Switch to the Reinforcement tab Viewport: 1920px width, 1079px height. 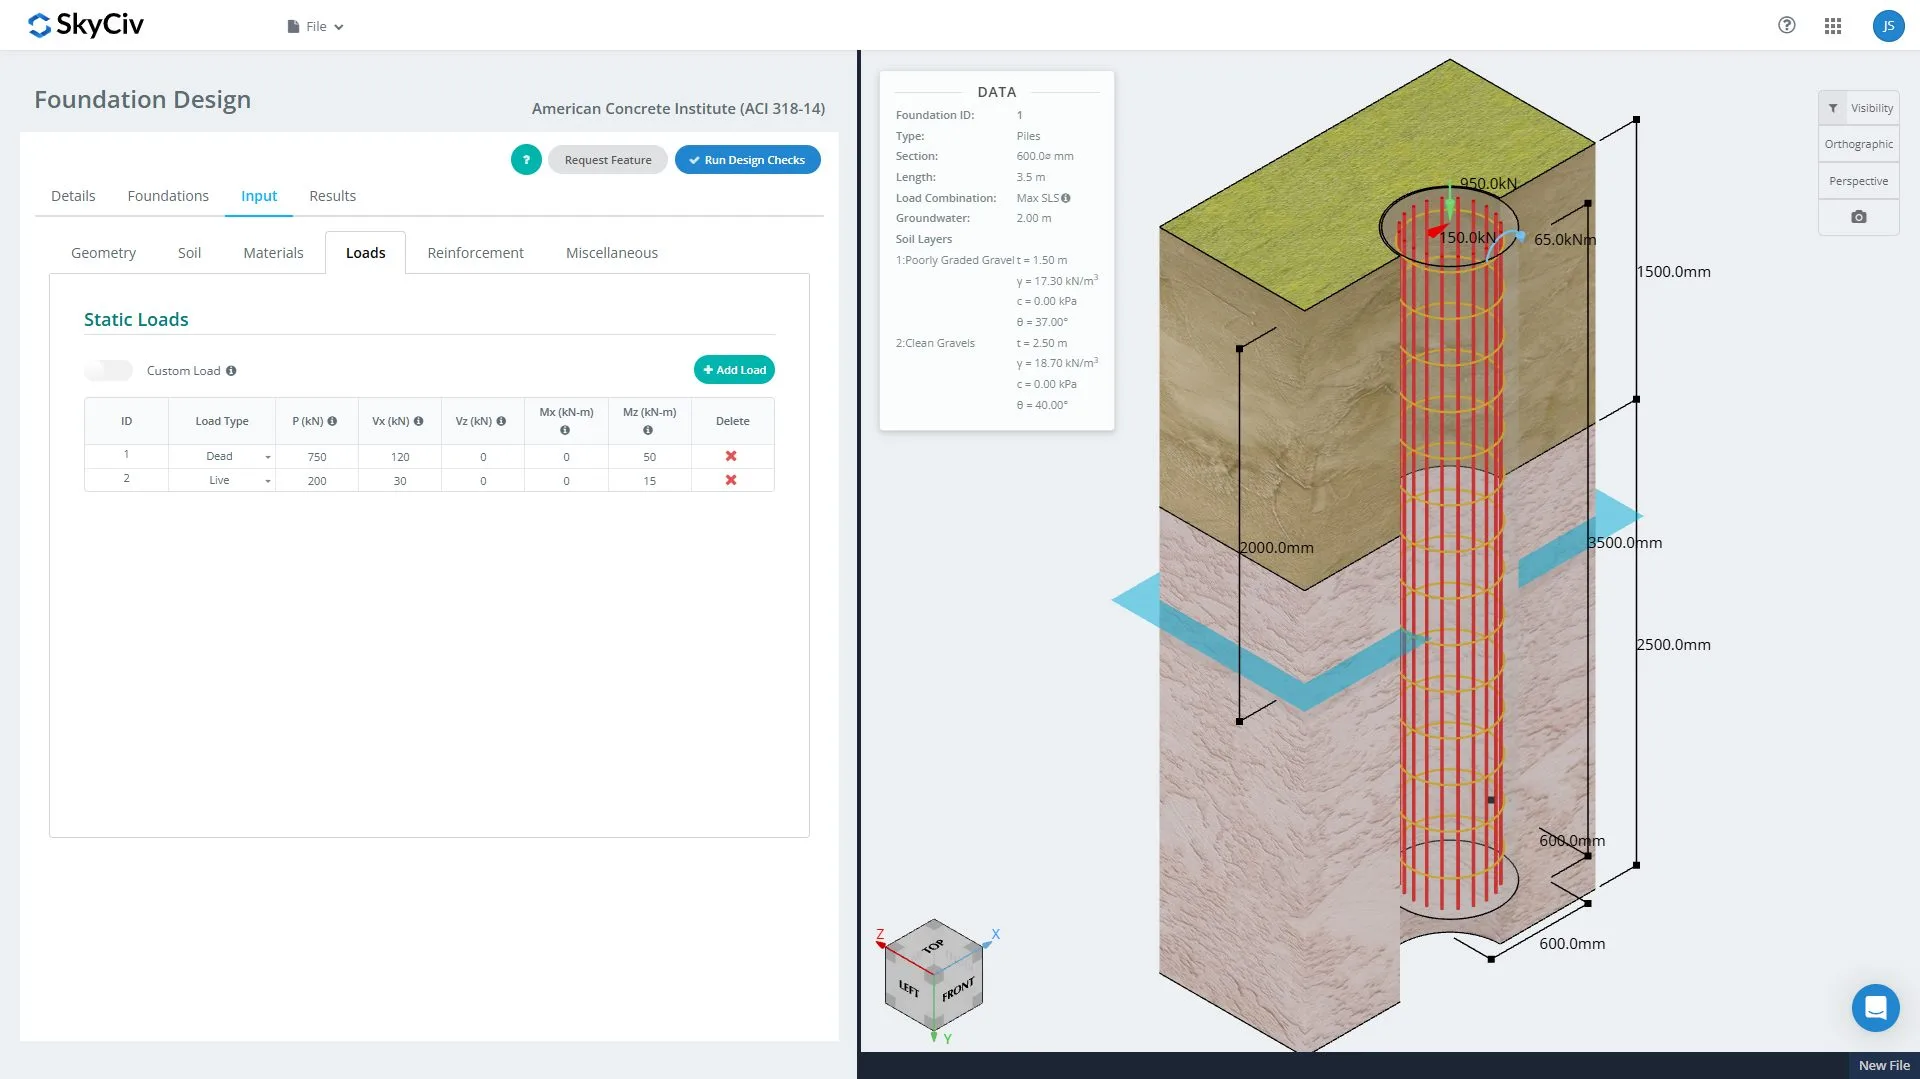point(475,253)
